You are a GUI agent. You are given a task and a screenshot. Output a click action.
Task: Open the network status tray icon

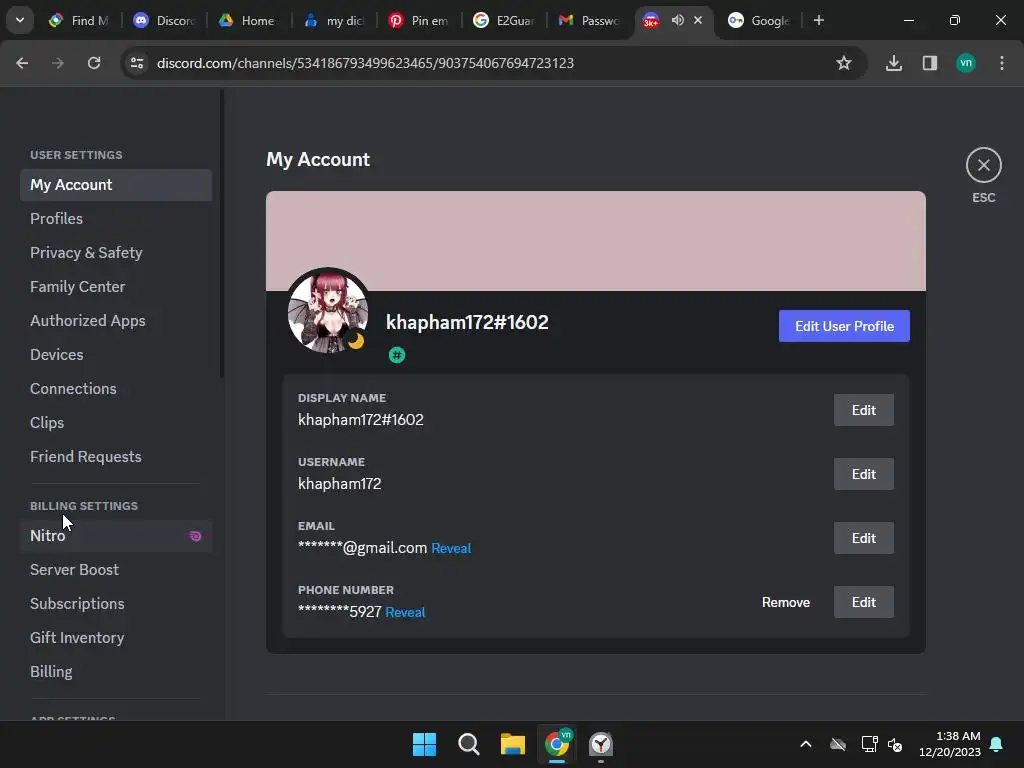click(869, 744)
